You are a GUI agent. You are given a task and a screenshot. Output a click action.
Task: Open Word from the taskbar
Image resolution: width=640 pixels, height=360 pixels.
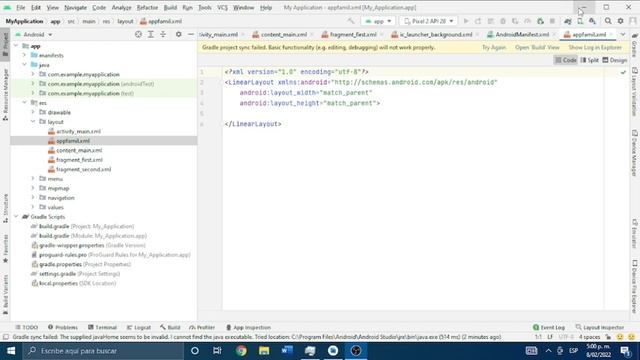(x=287, y=351)
